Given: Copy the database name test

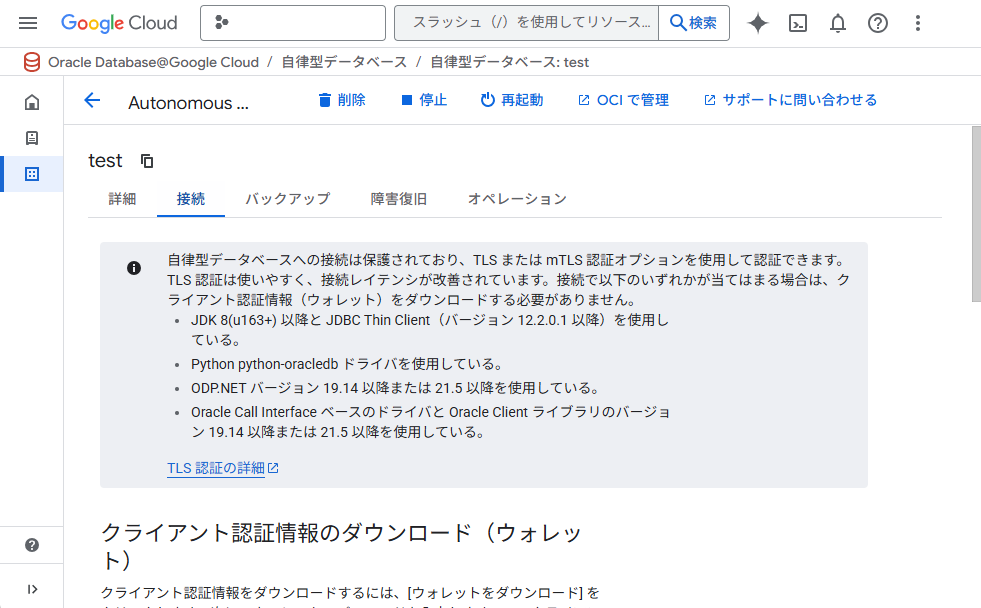Looking at the screenshot, I should click(147, 161).
